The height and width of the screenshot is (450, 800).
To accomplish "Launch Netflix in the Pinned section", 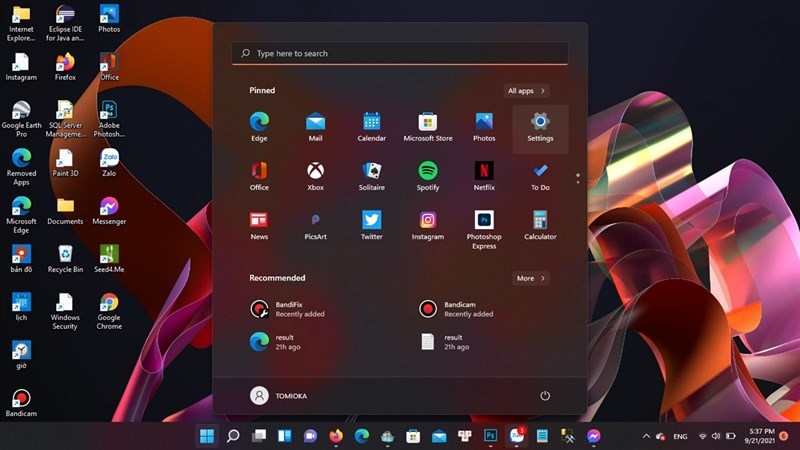I will coord(484,176).
